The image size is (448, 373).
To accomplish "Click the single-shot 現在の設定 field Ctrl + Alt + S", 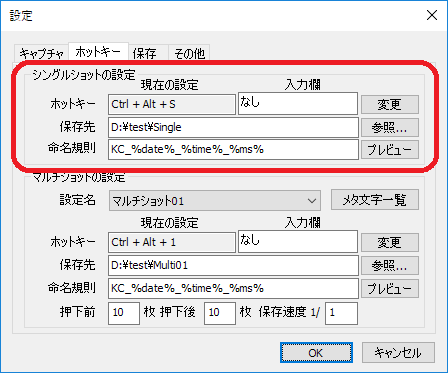I will (172, 104).
